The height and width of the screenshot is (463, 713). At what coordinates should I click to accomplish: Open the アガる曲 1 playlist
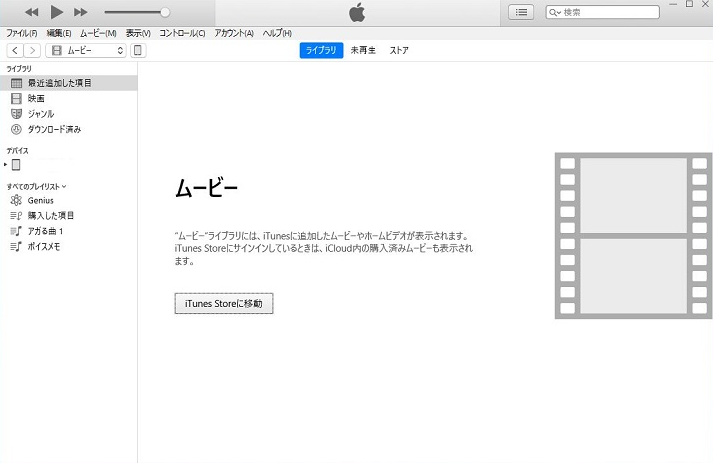coord(68,232)
